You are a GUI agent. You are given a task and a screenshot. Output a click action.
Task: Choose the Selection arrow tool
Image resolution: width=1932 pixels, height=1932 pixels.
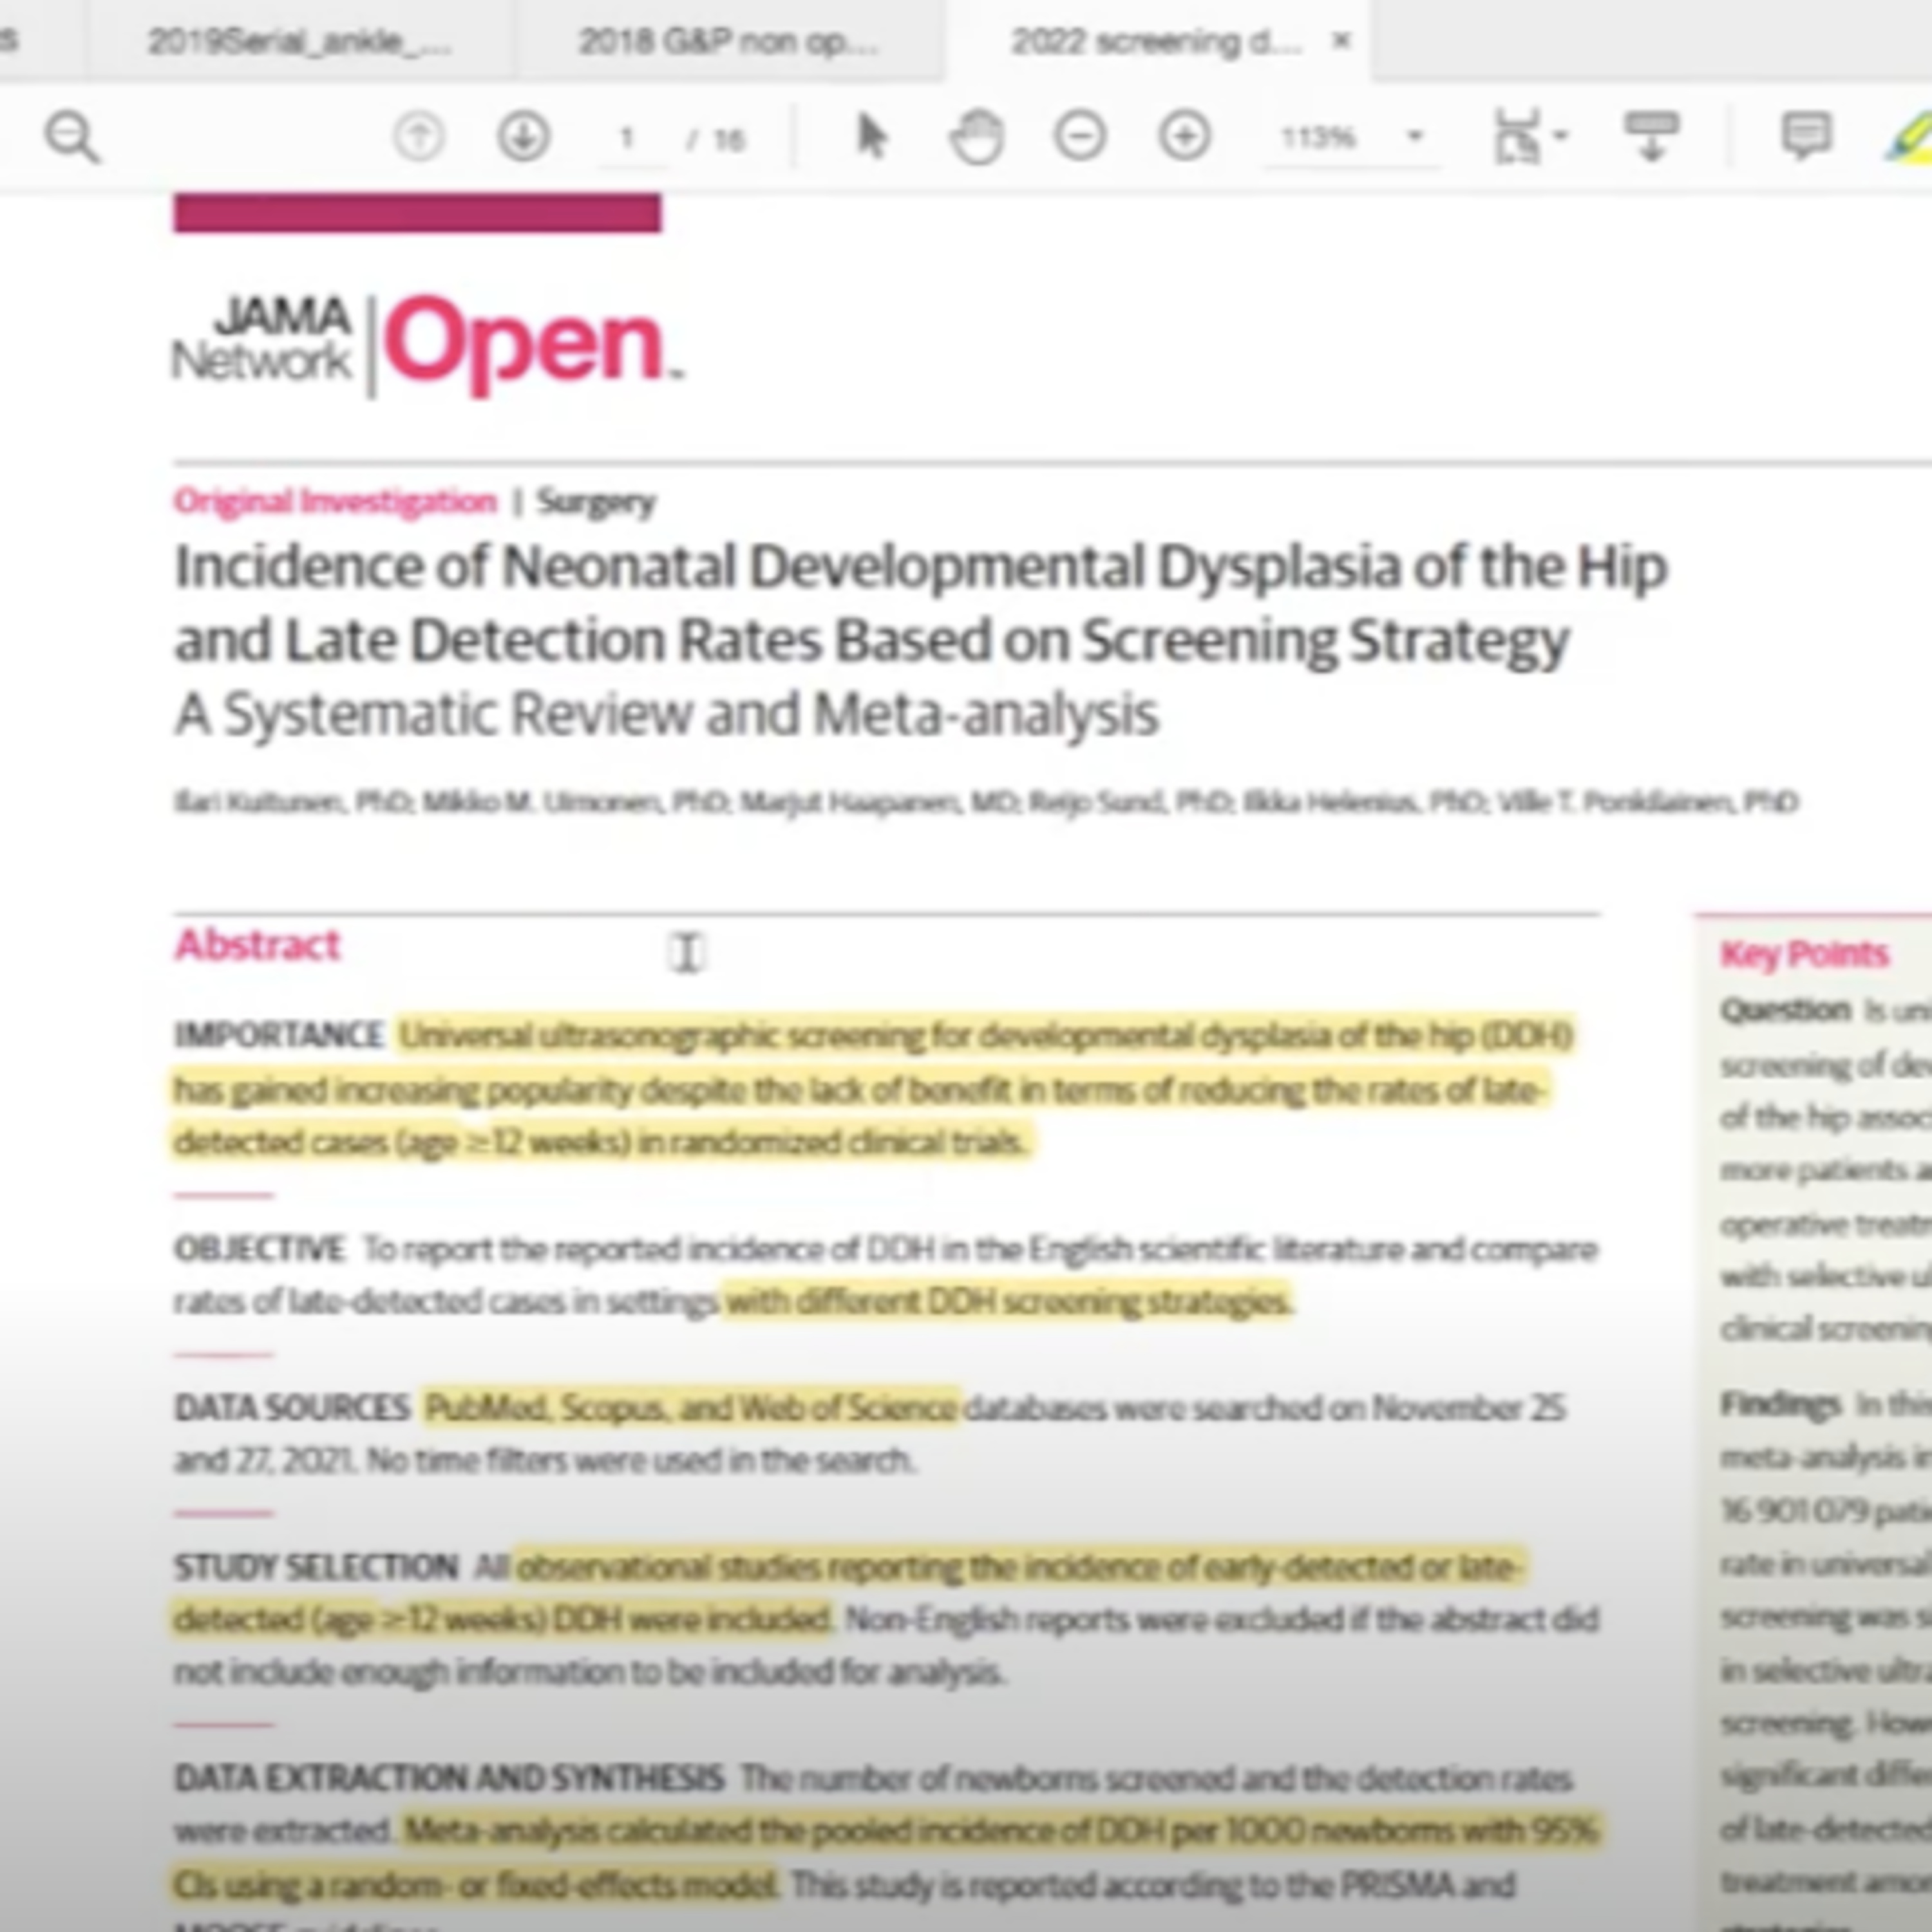click(872, 136)
